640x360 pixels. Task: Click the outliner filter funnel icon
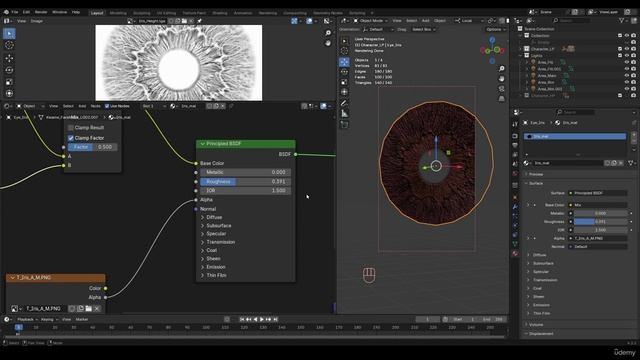622,20
